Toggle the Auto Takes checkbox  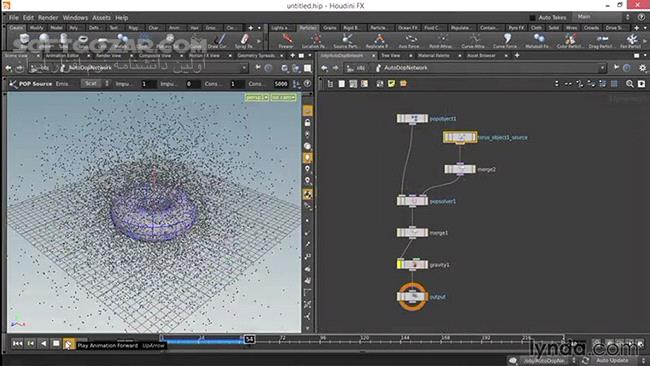click(532, 17)
